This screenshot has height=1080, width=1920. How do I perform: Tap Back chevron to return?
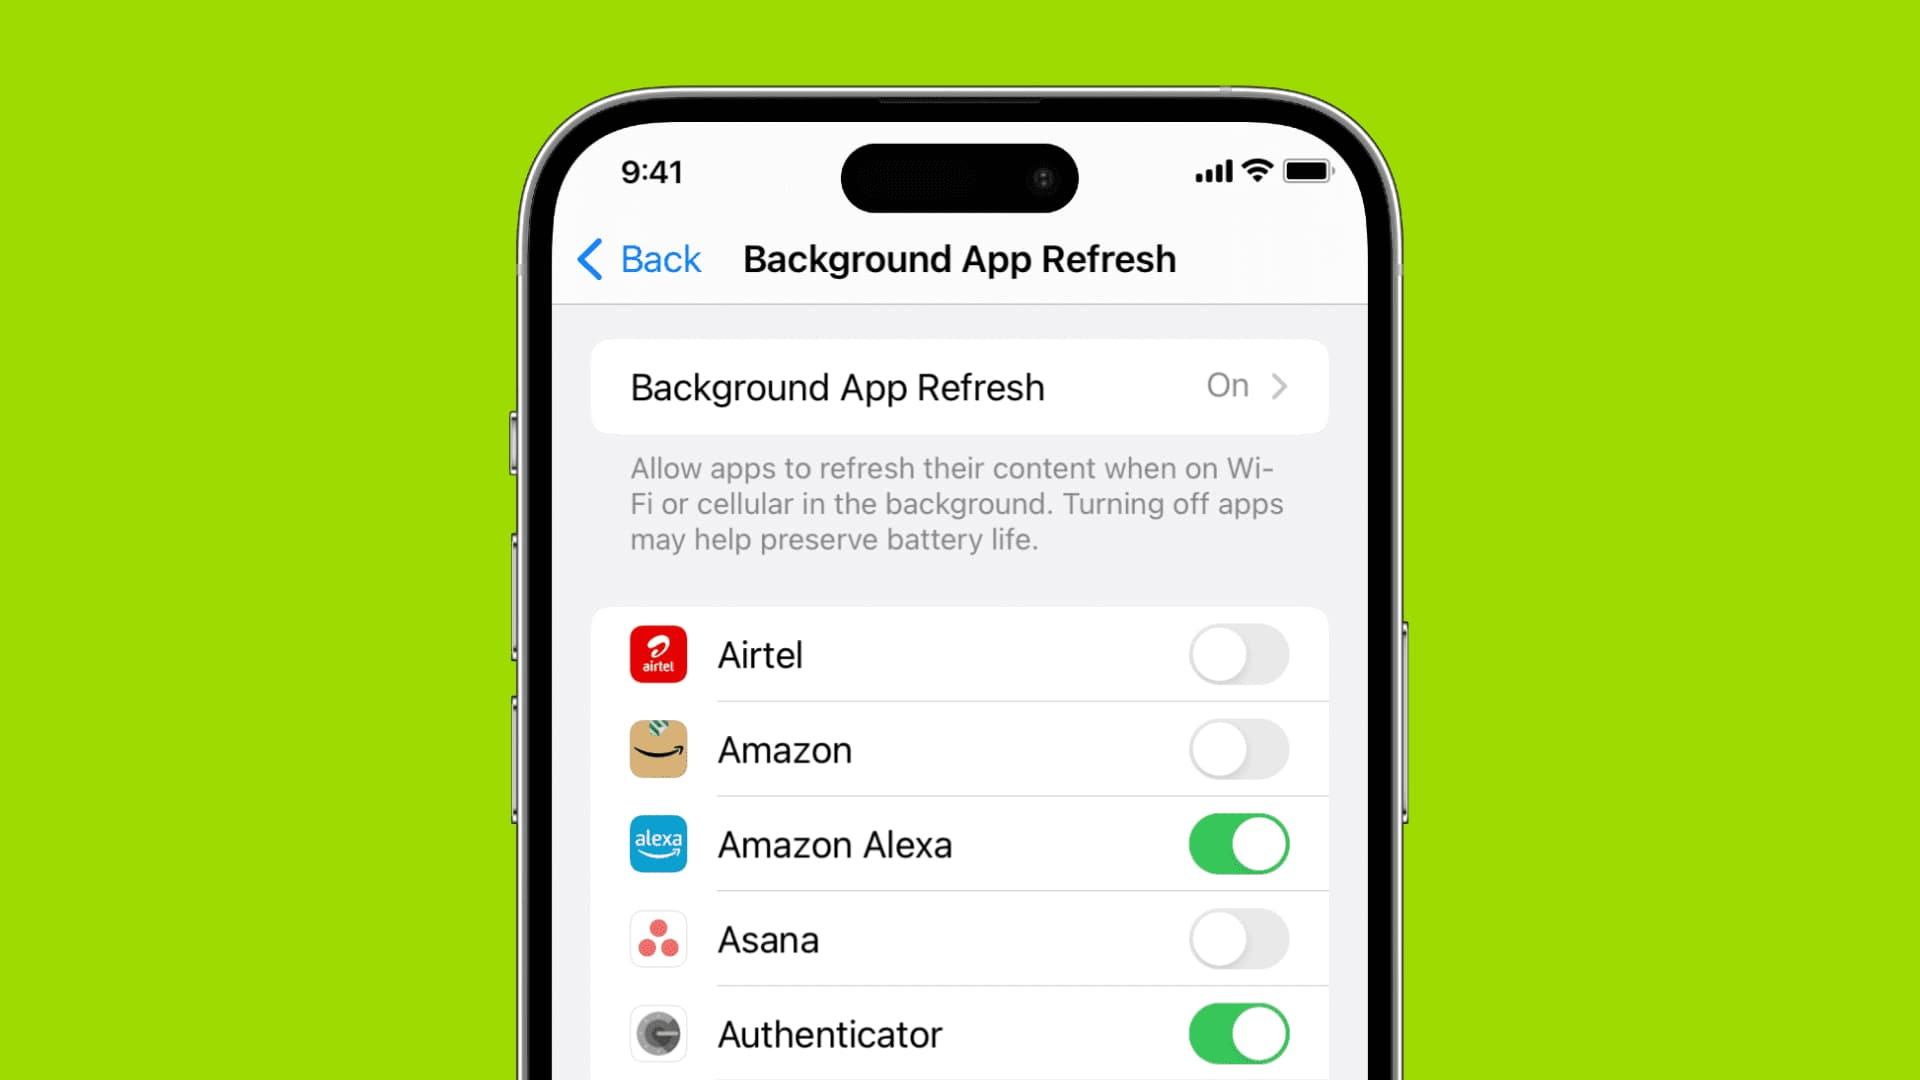coord(589,258)
